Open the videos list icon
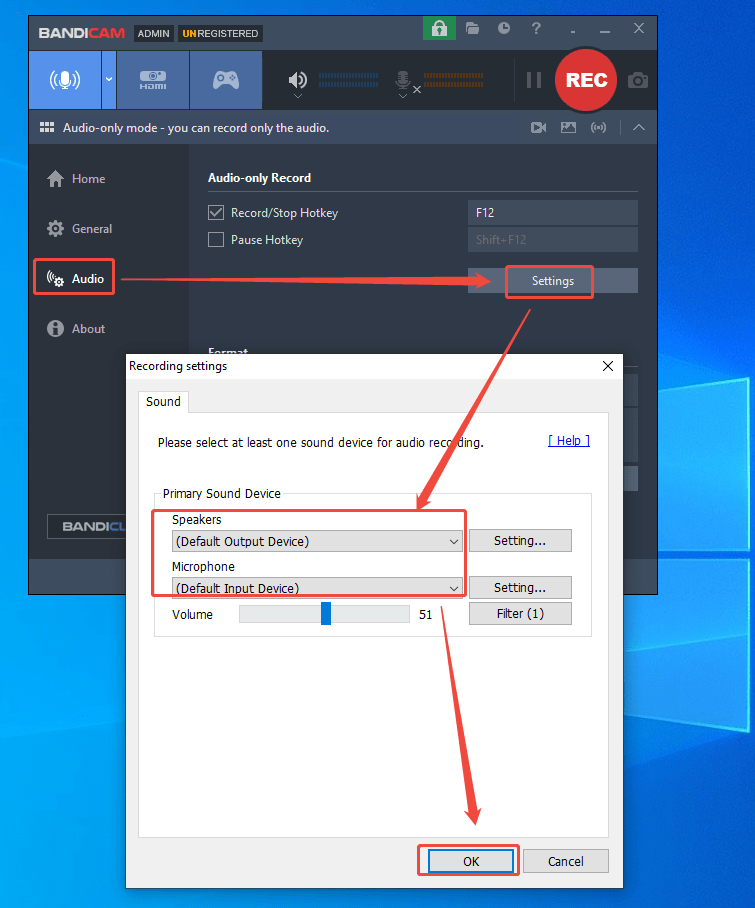Image resolution: width=755 pixels, height=908 pixels. click(x=538, y=127)
